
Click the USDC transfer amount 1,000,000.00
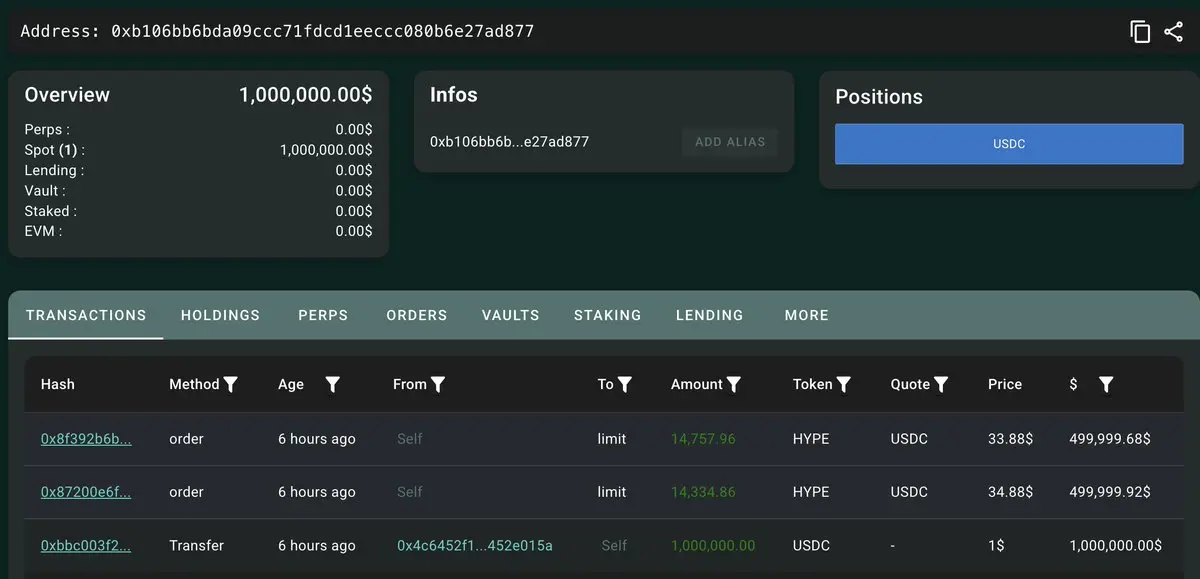[713, 545]
